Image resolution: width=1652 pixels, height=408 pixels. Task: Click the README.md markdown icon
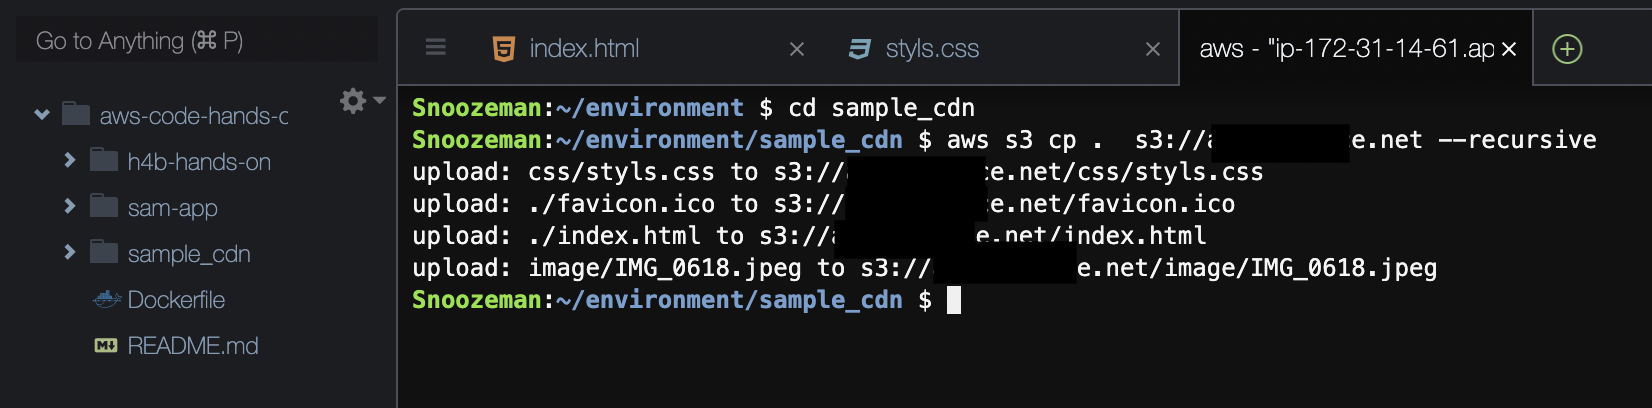[x=105, y=345]
